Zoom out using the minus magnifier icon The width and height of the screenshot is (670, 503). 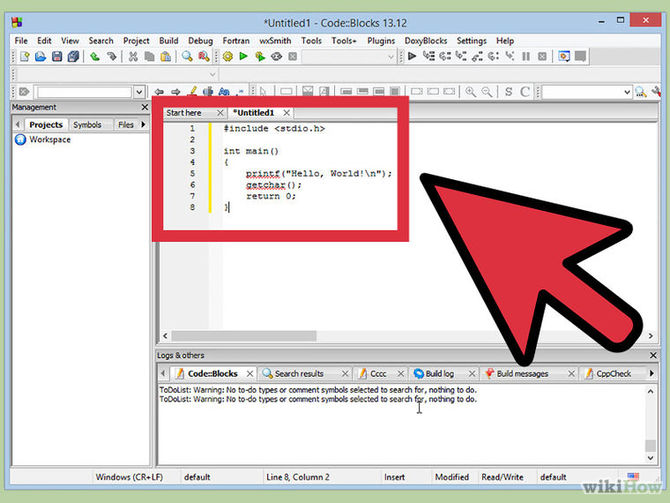pos(487,91)
